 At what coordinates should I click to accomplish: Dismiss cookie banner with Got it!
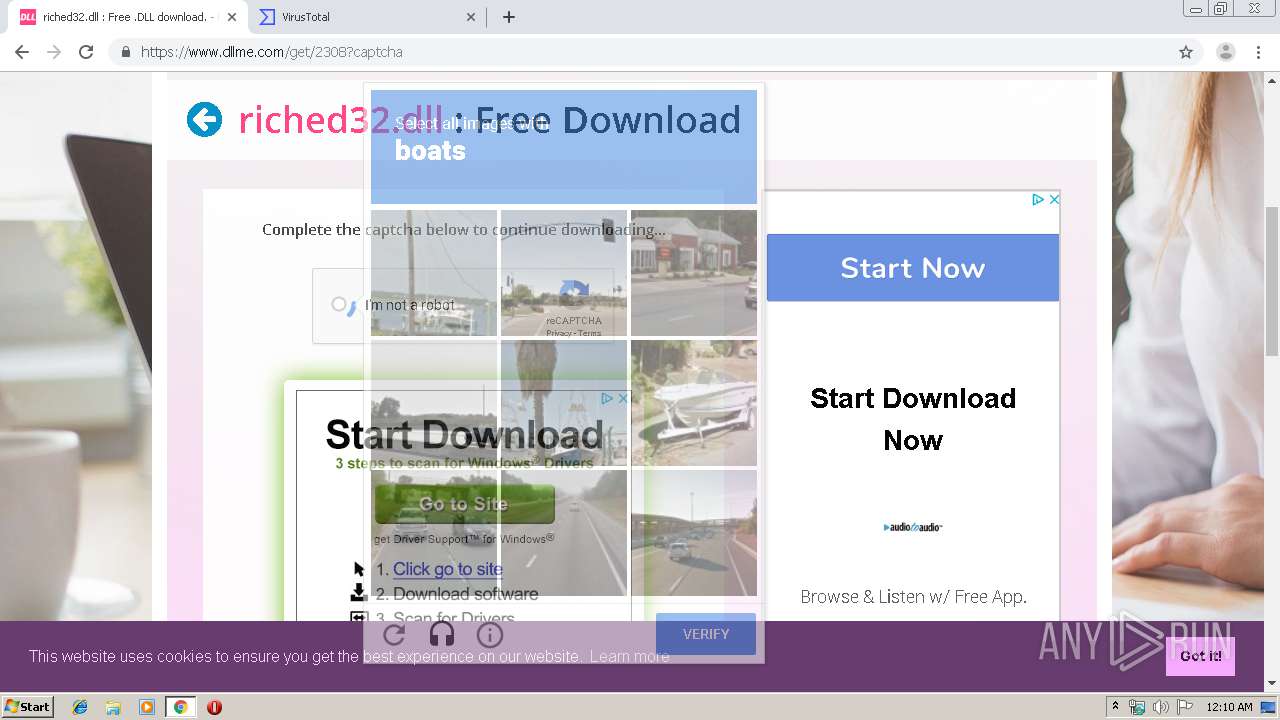click(1200, 656)
